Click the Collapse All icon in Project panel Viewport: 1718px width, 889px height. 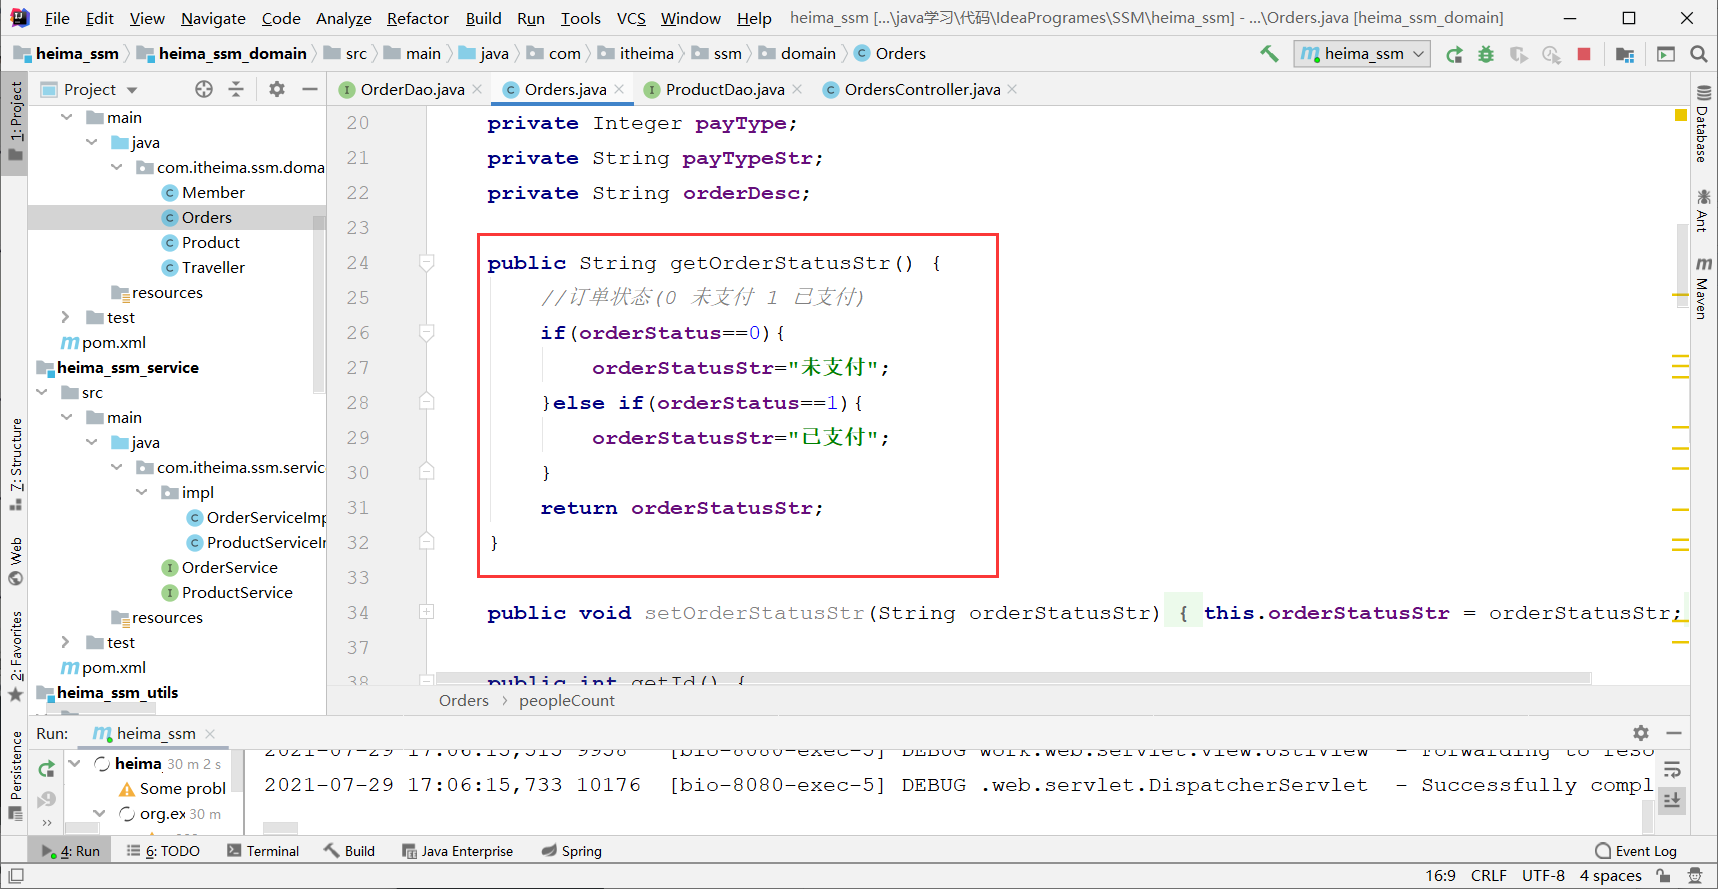coord(236,89)
